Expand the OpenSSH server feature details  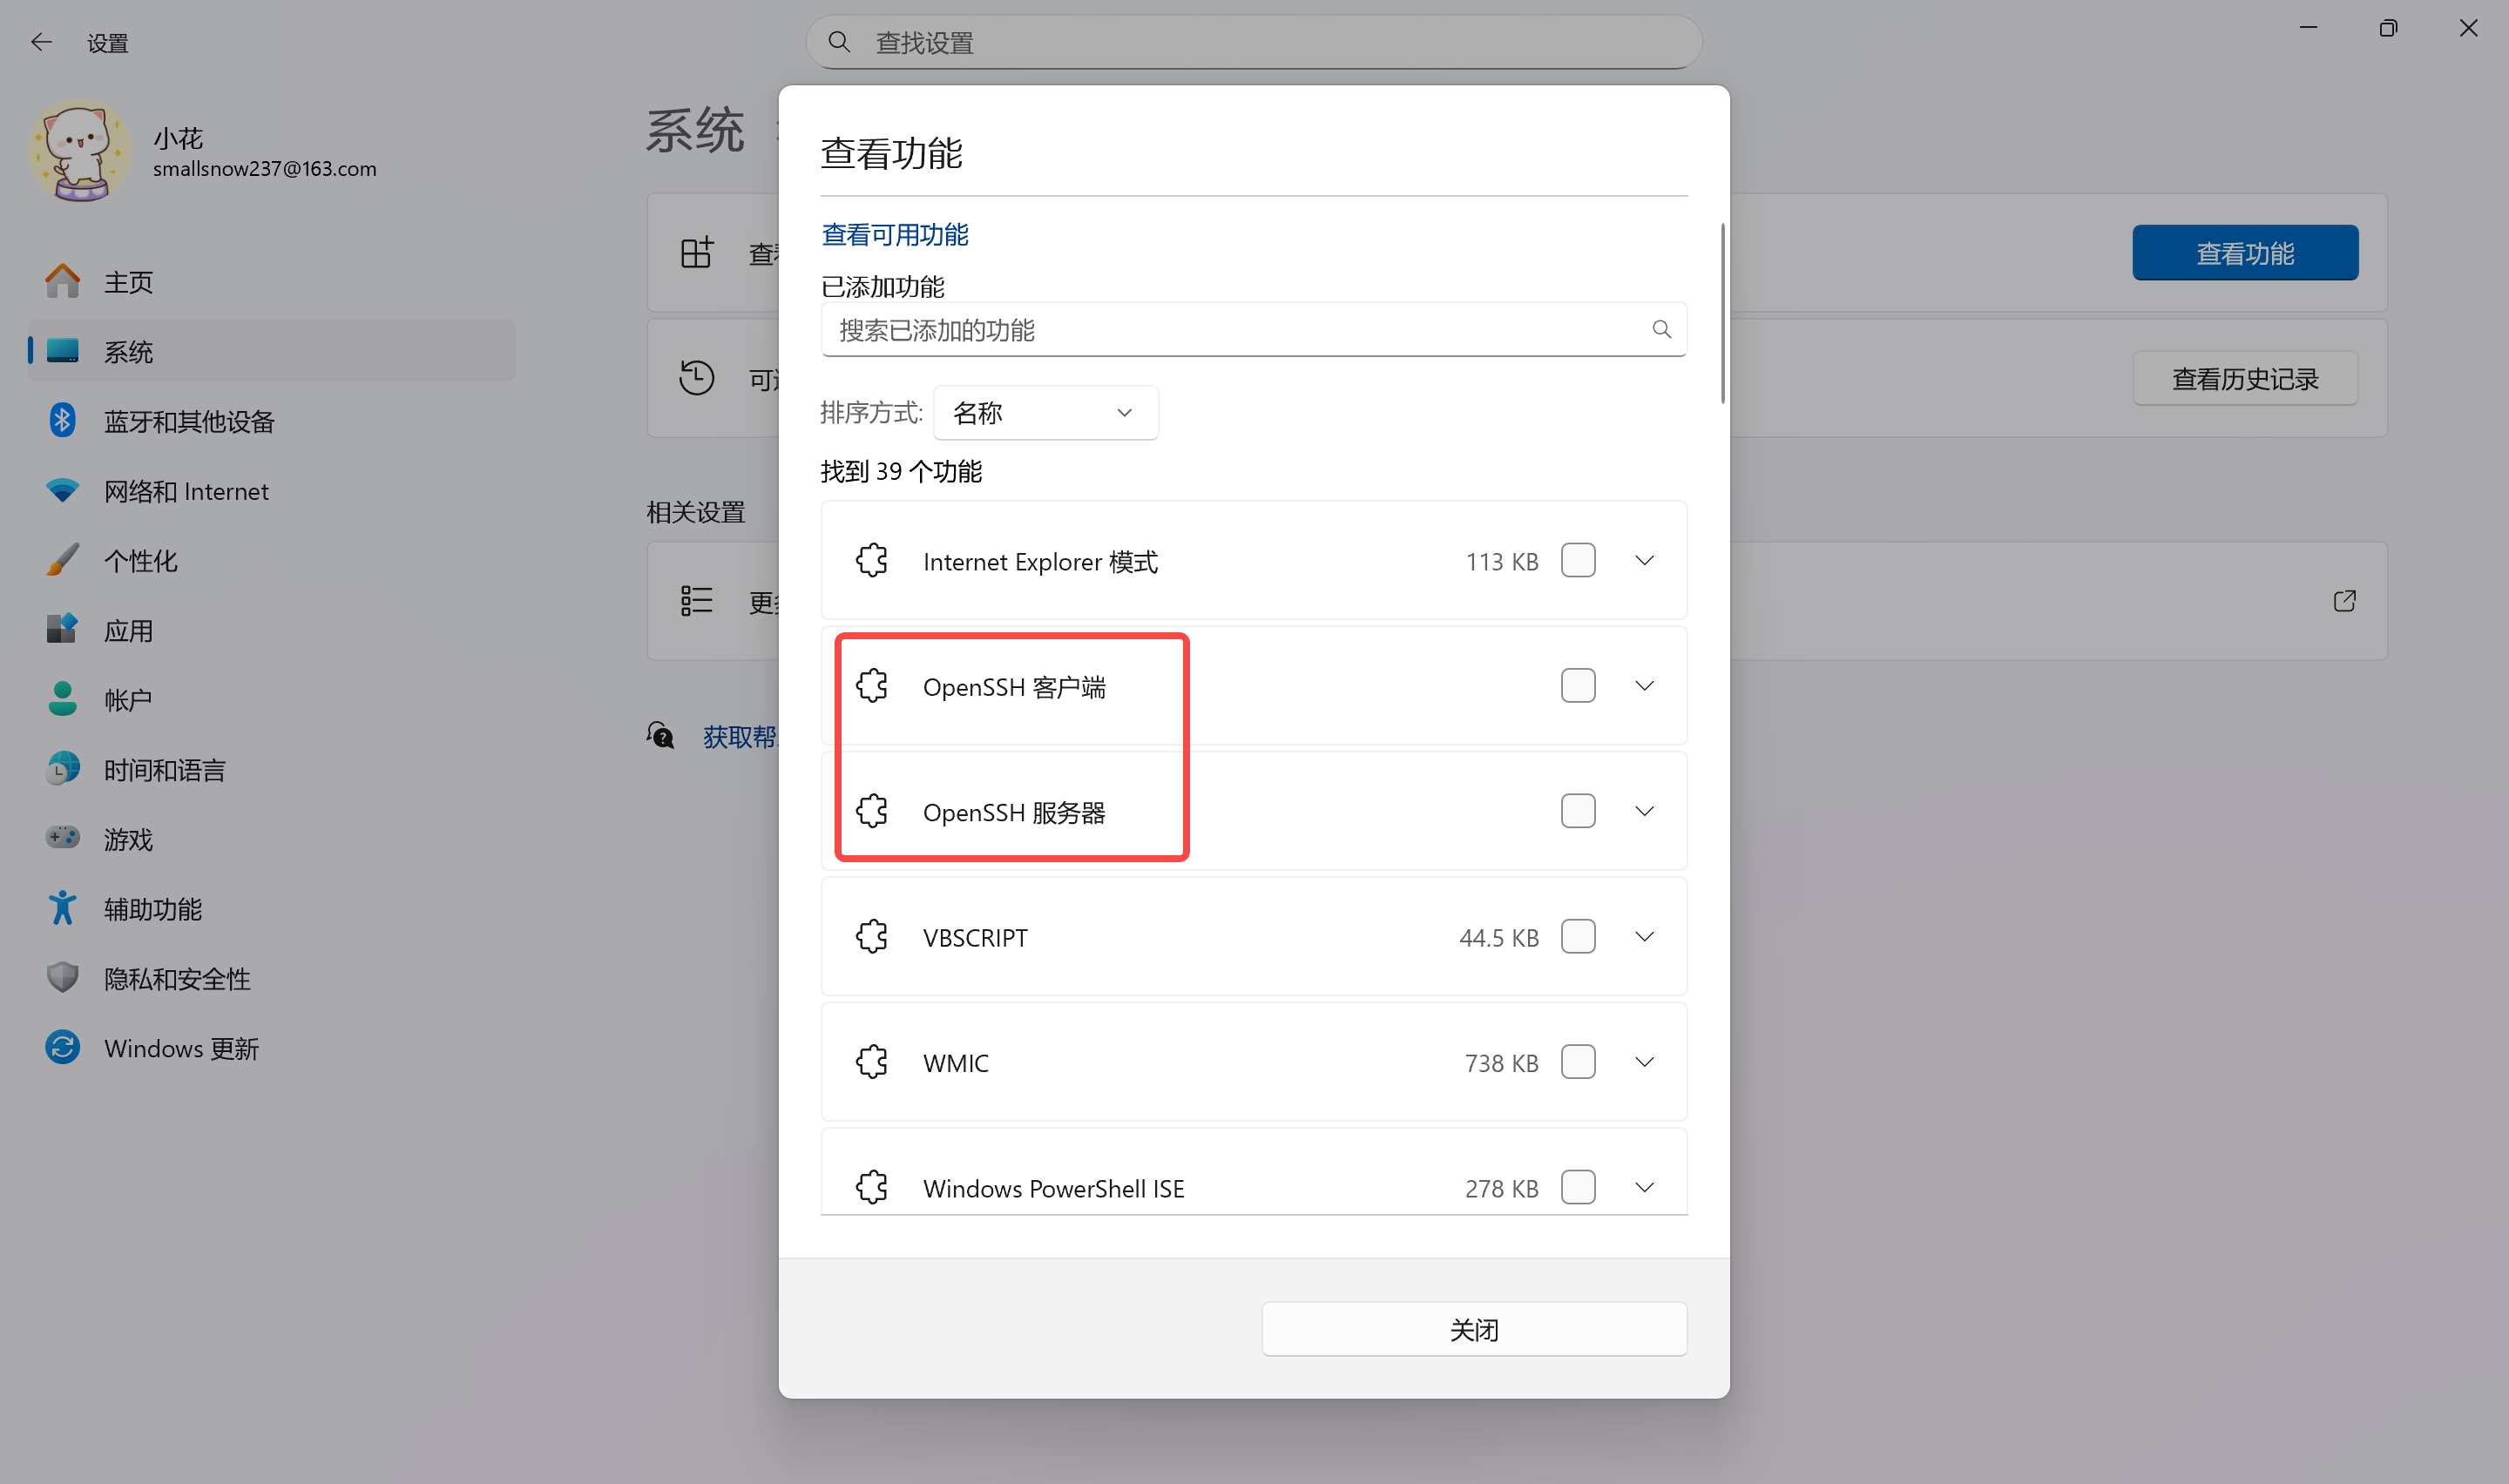[x=1644, y=811]
